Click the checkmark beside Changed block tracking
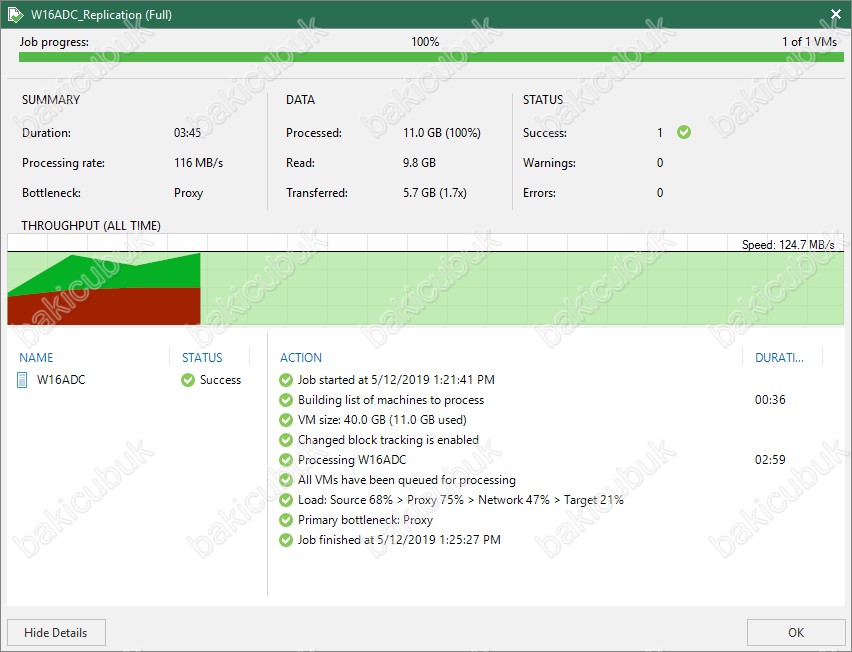The image size is (852, 652). click(x=286, y=440)
